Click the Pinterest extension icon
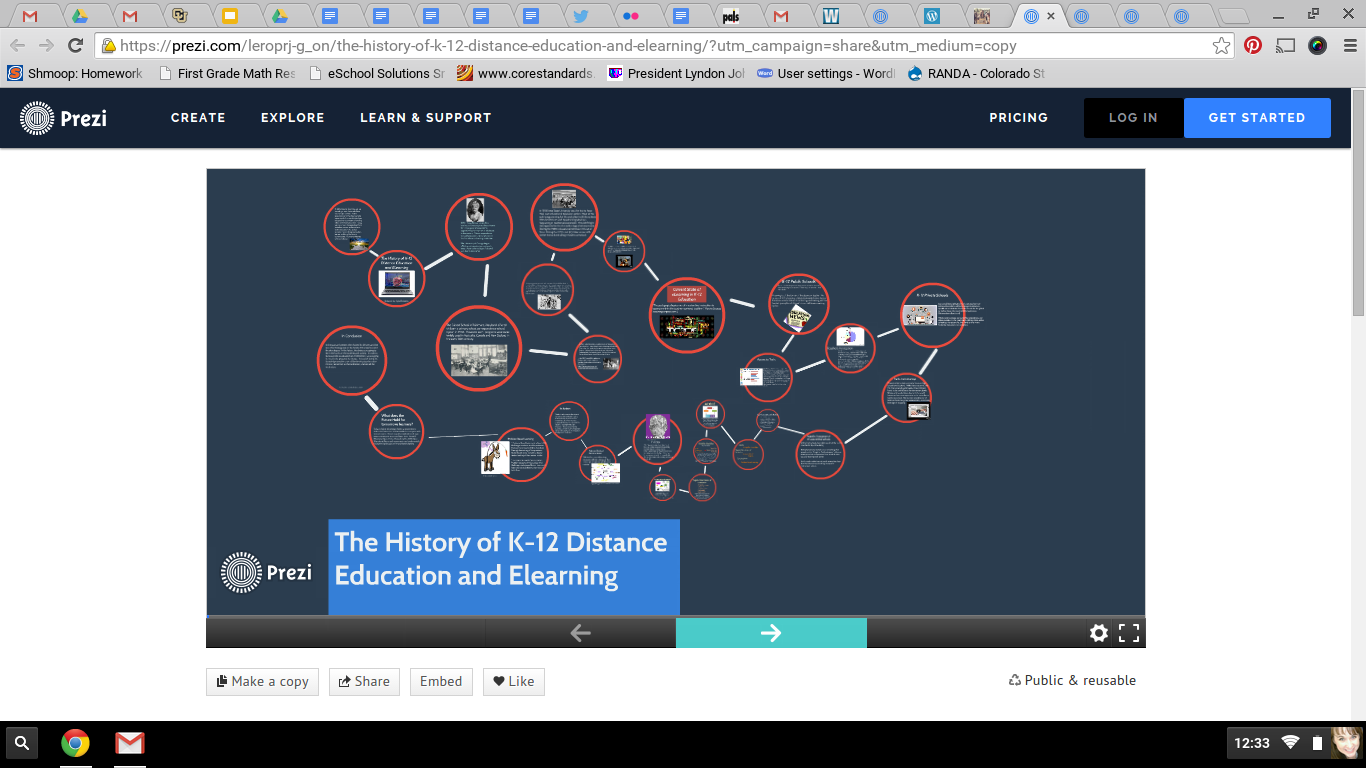 pos(1252,46)
